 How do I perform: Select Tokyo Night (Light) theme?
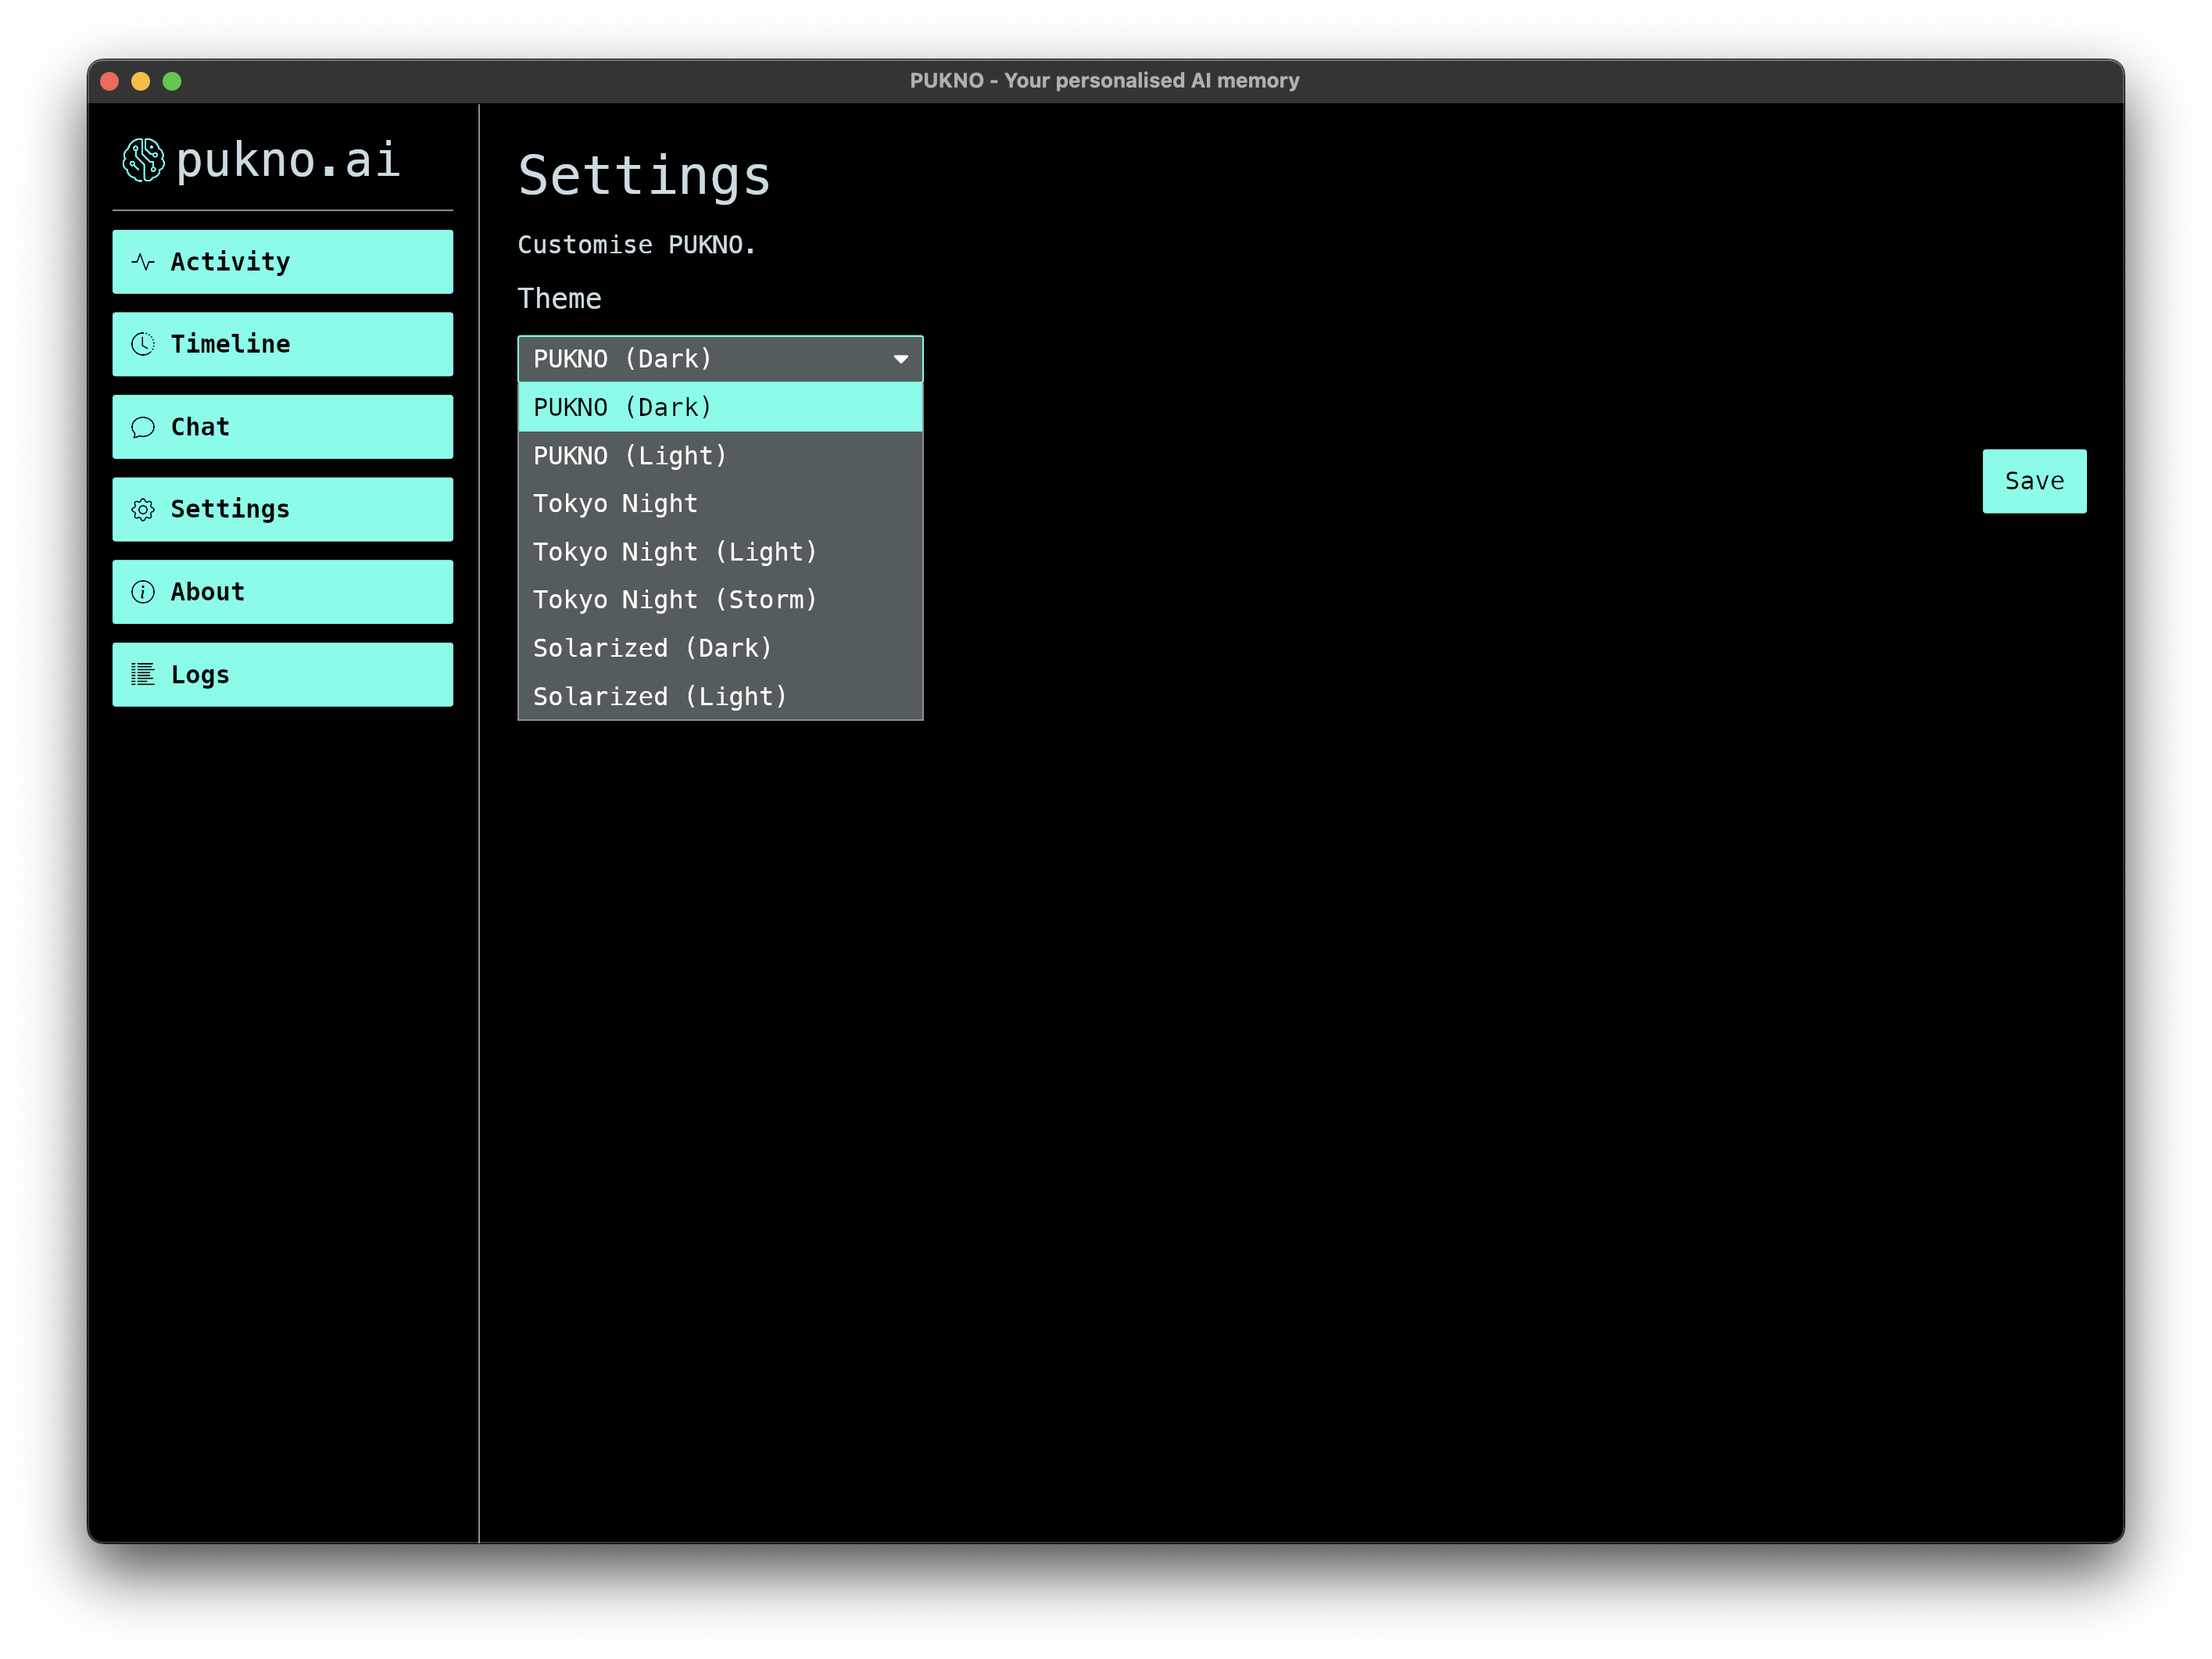(720, 552)
